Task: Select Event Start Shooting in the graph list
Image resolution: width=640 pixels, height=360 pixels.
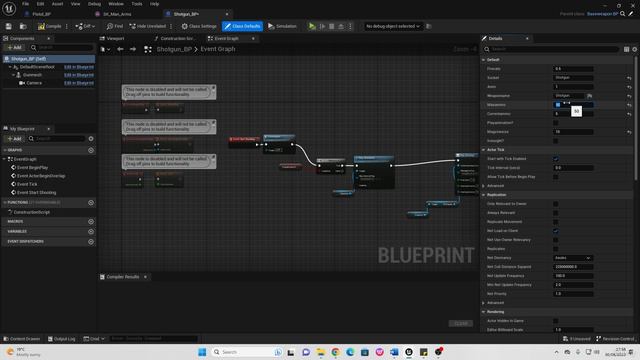Action: click(36, 193)
